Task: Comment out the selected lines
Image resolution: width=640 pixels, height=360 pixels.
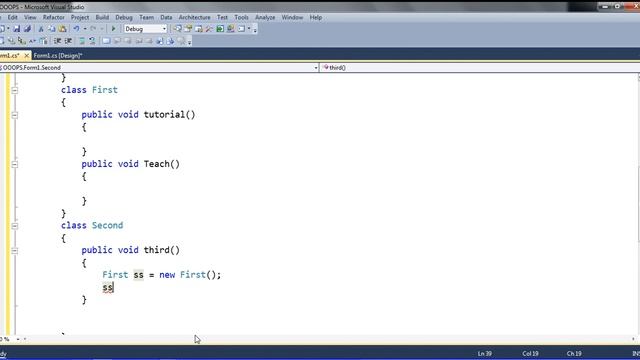Action: coord(82,41)
